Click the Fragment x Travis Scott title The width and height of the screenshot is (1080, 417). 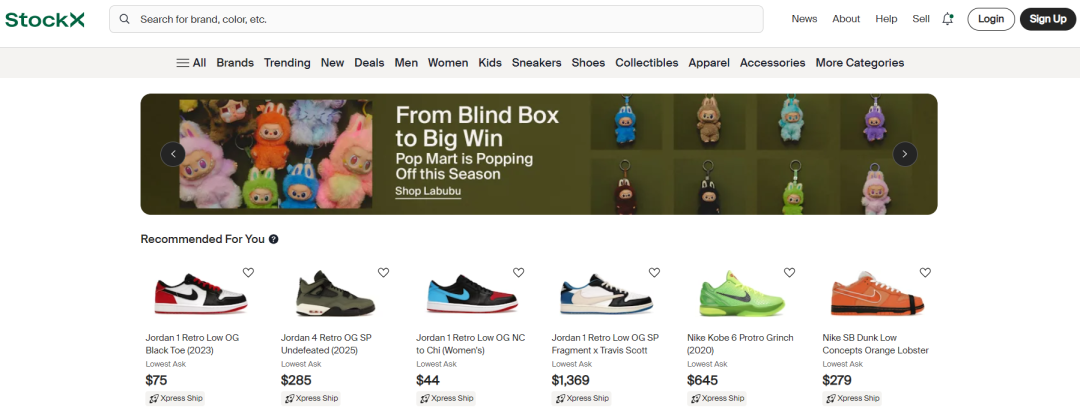tap(605, 344)
